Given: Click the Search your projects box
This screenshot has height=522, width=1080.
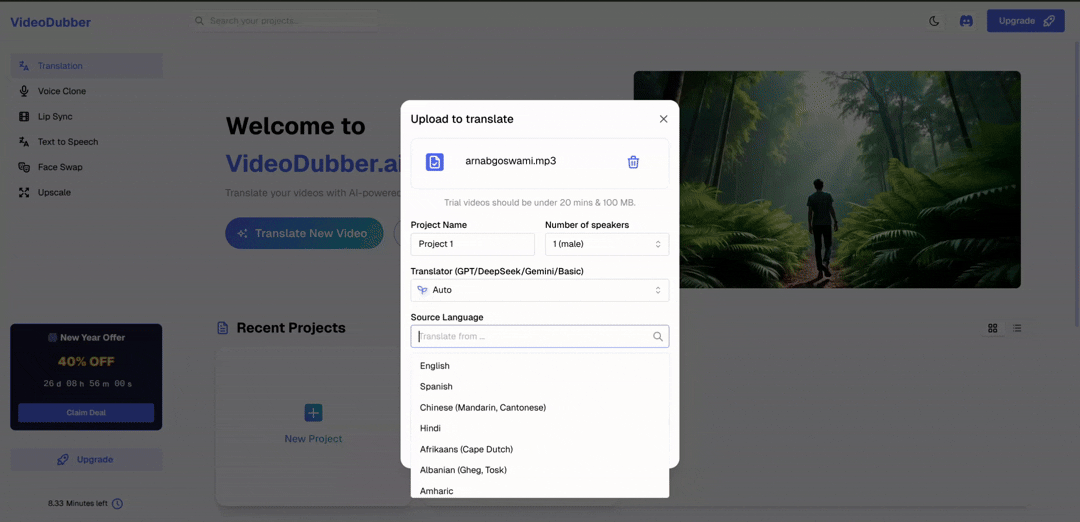Looking at the screenshot, I should click(x=285, y=21).
